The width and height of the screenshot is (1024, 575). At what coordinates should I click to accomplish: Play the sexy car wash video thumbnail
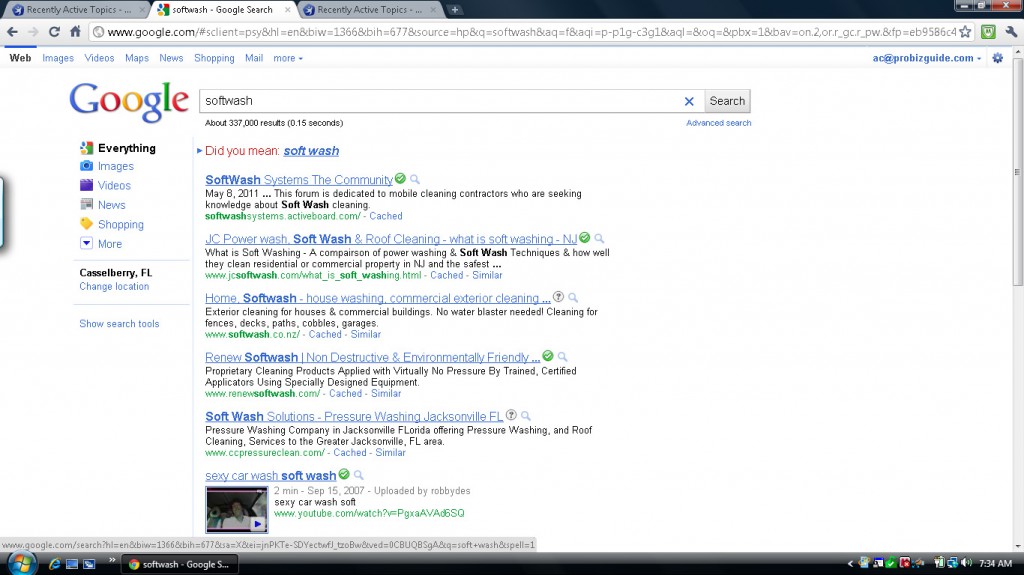point(236,510)
